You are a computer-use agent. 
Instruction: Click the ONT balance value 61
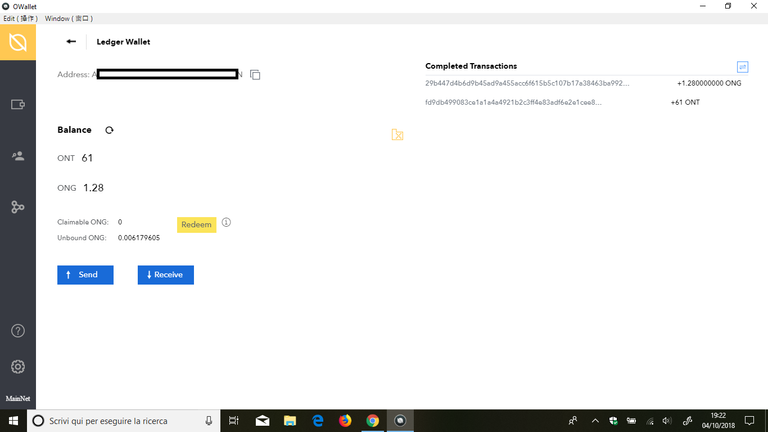(x=87, y=158)
